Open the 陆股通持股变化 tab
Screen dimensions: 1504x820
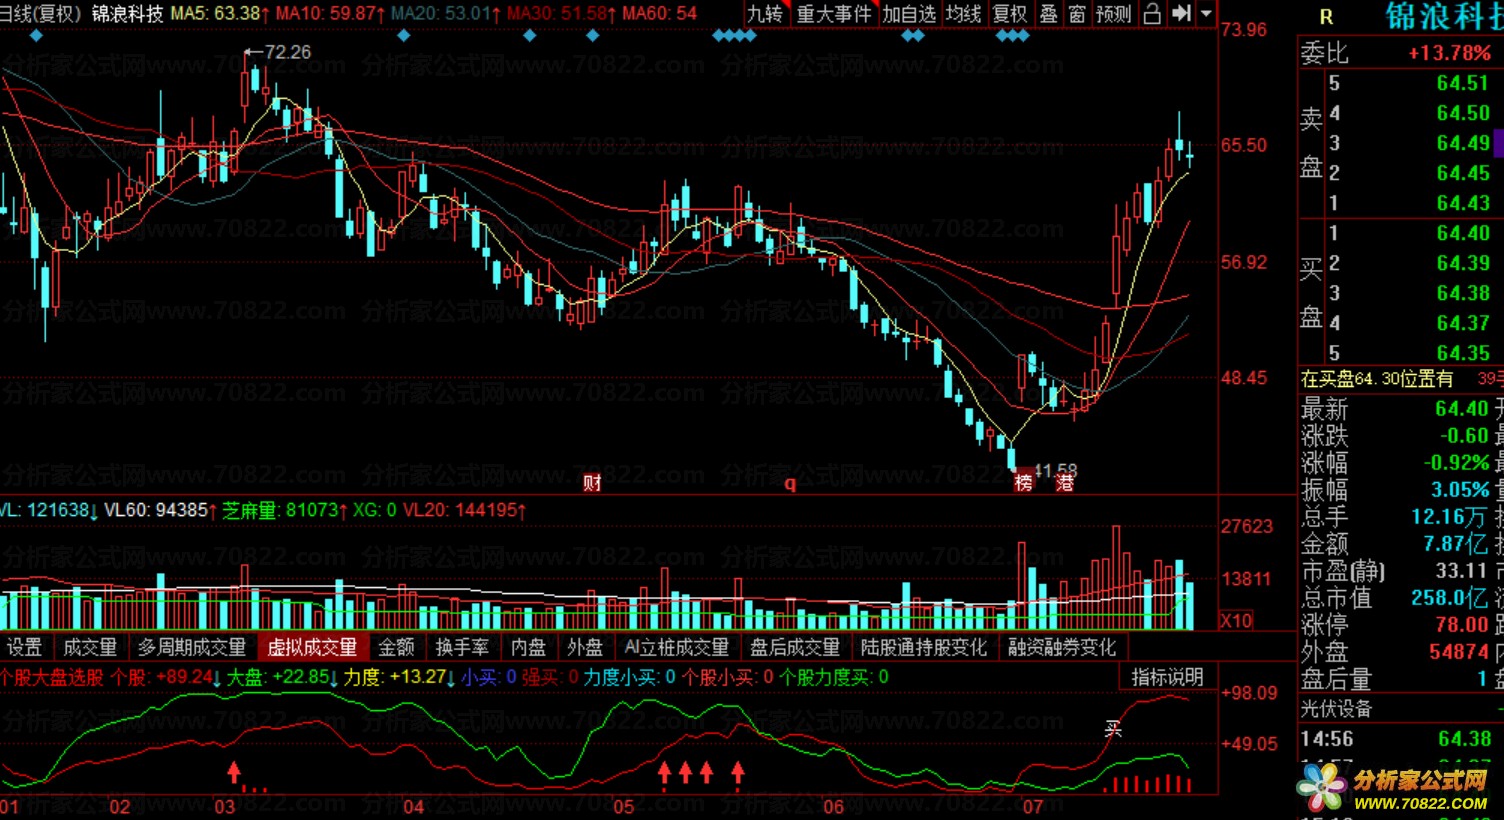tap(924, 647)
